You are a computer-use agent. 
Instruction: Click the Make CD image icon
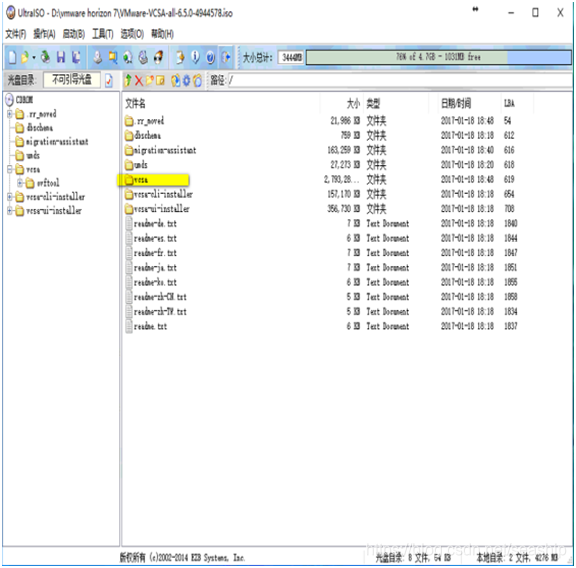97,57
